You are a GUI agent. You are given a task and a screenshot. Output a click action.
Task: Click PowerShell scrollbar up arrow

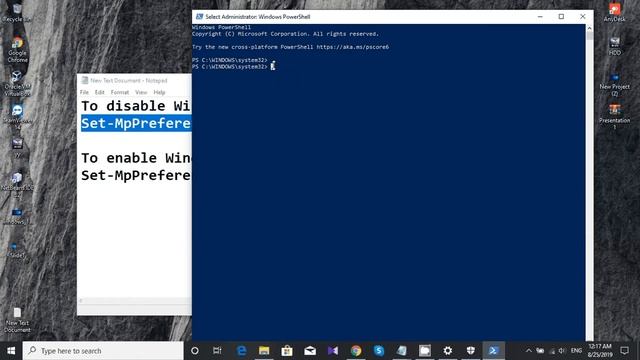pyautogui.click(x=589, y=28)
